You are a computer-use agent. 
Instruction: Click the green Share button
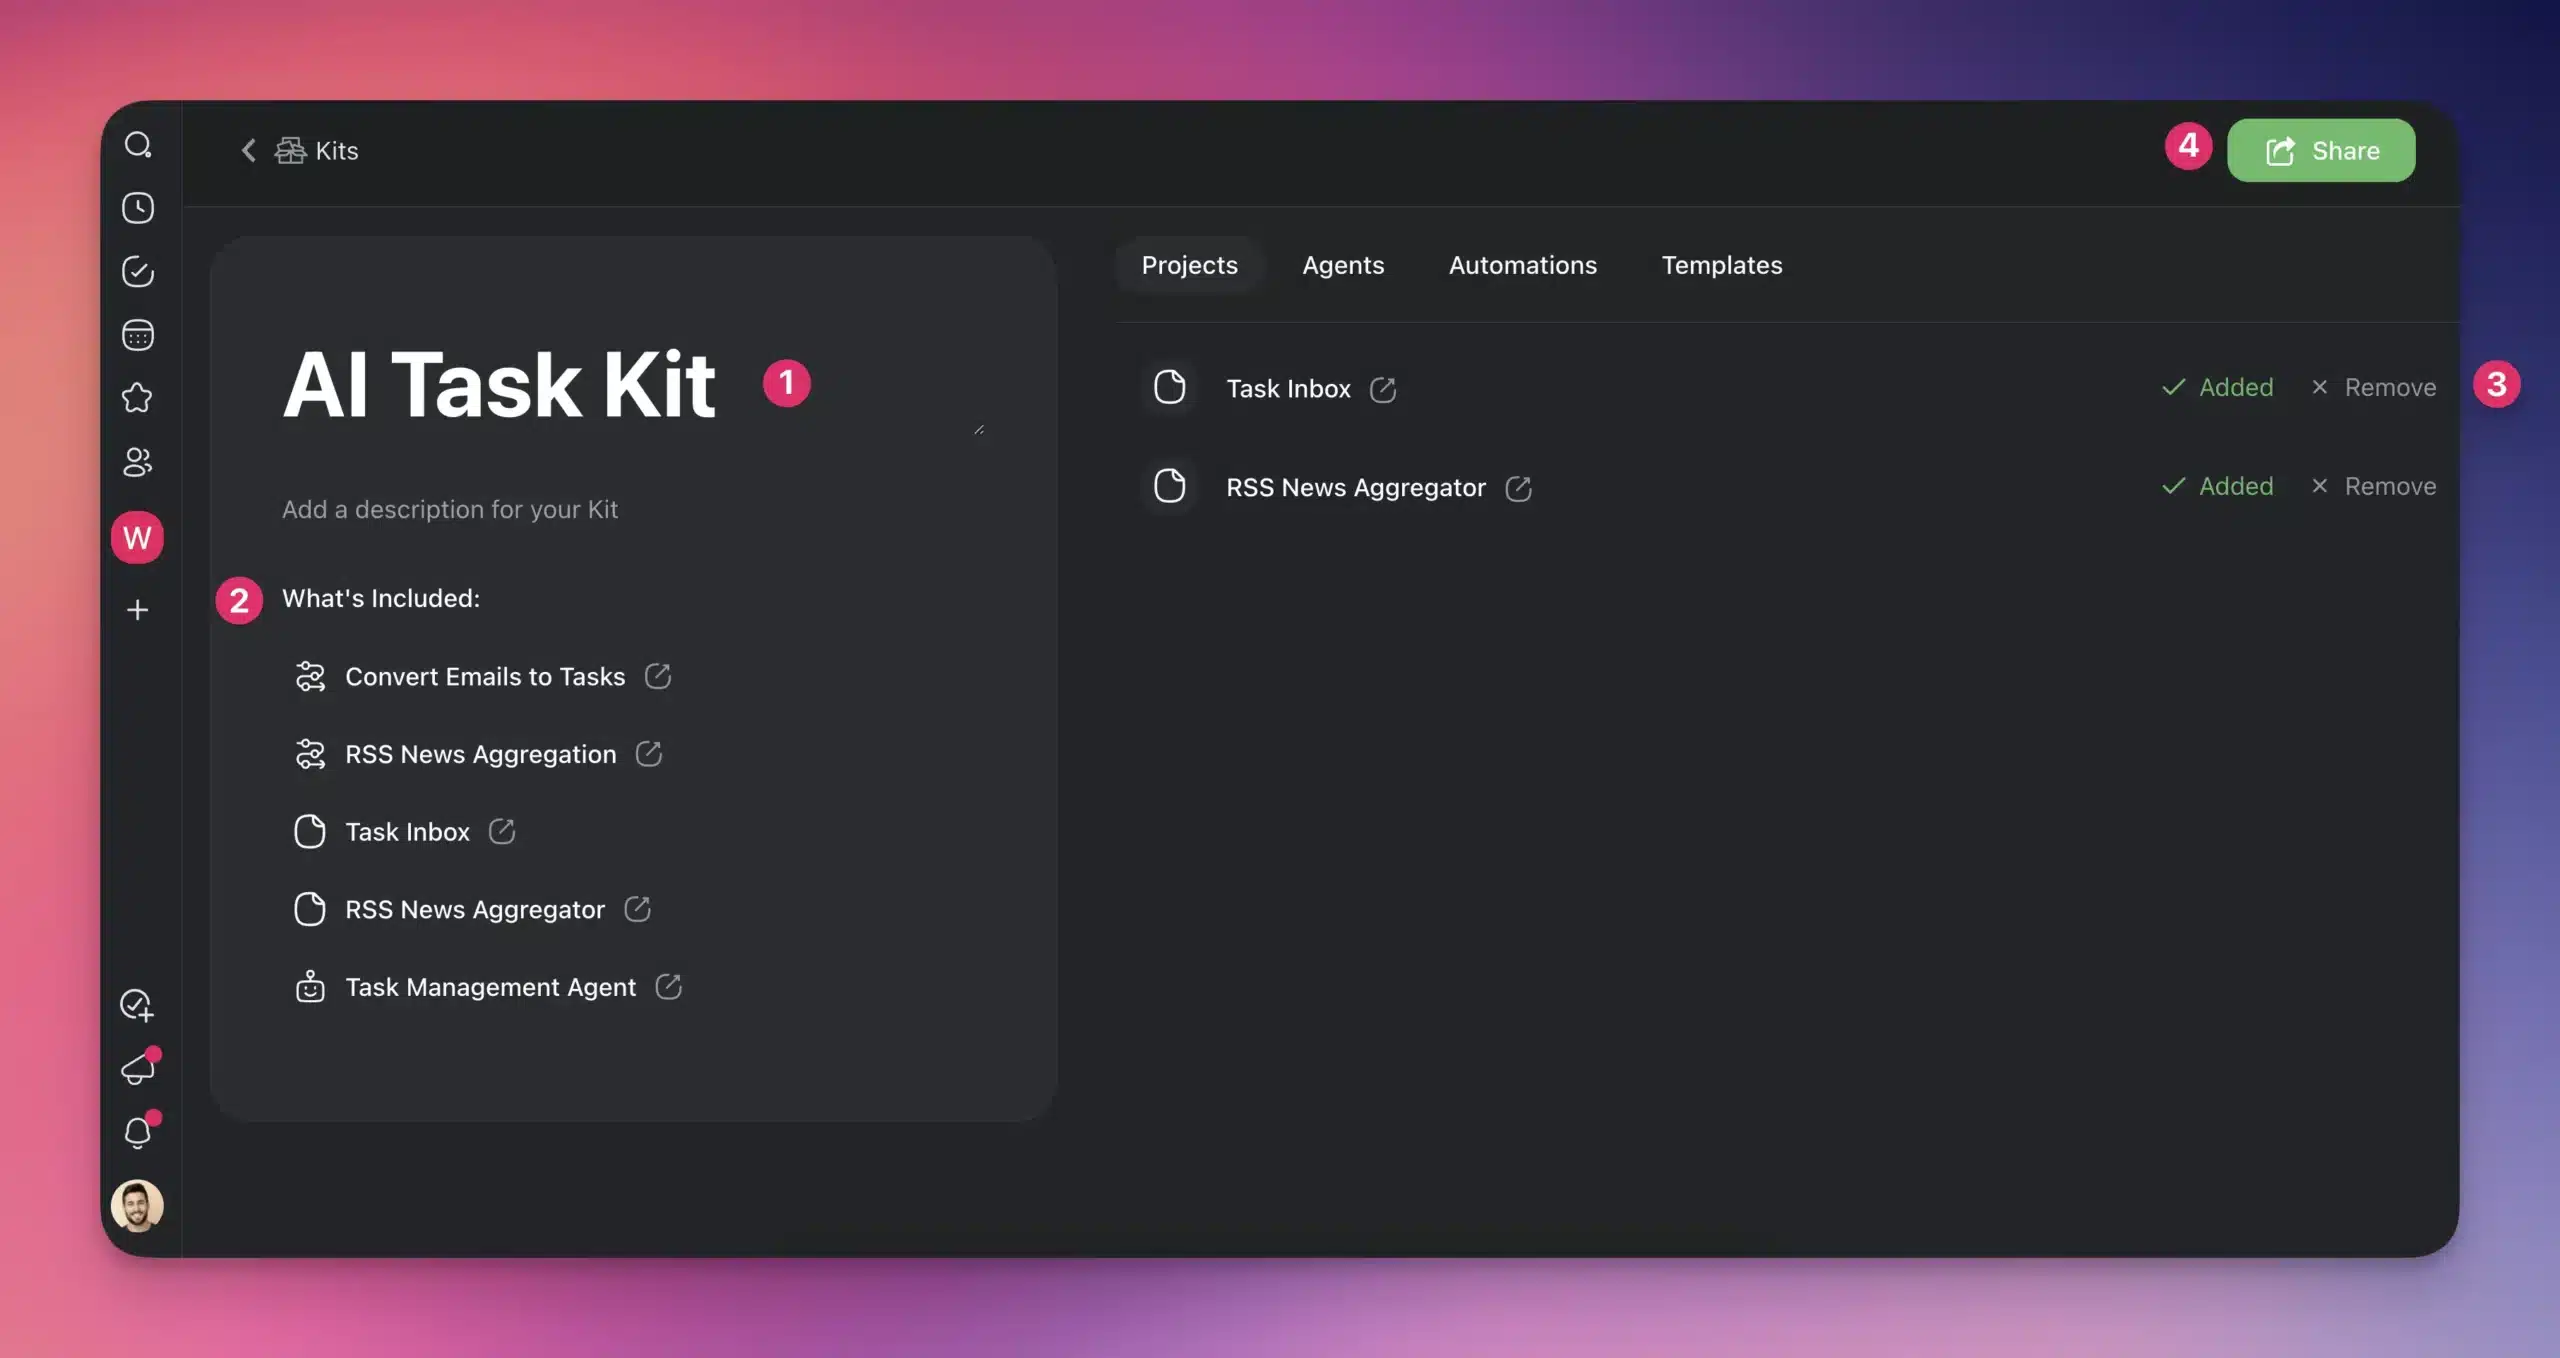(2322, 150)
